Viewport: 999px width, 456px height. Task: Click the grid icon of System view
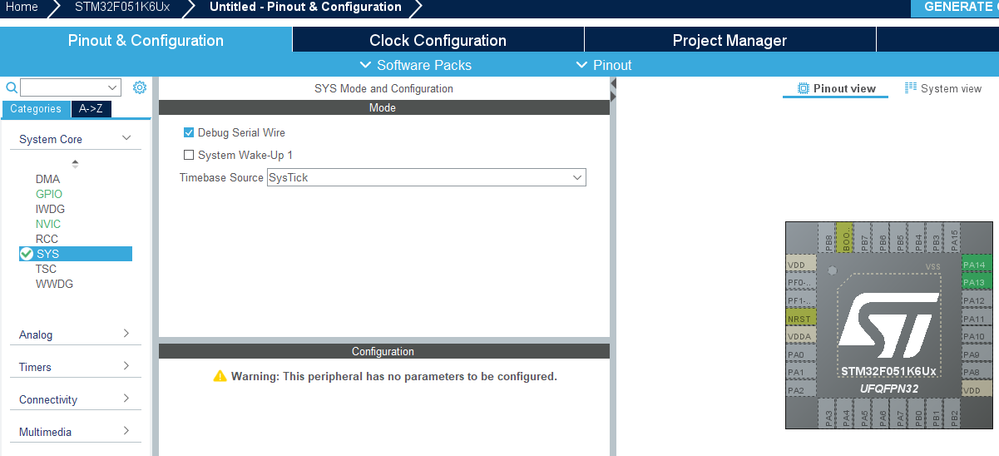910,87
